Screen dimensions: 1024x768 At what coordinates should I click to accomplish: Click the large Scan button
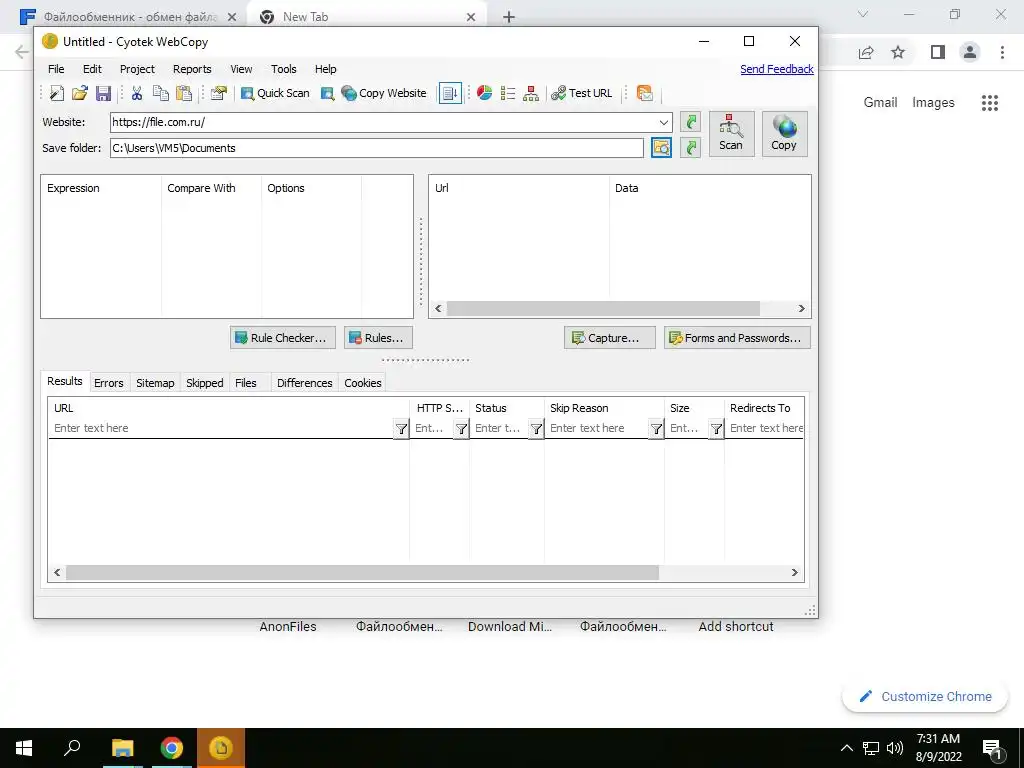731,133
